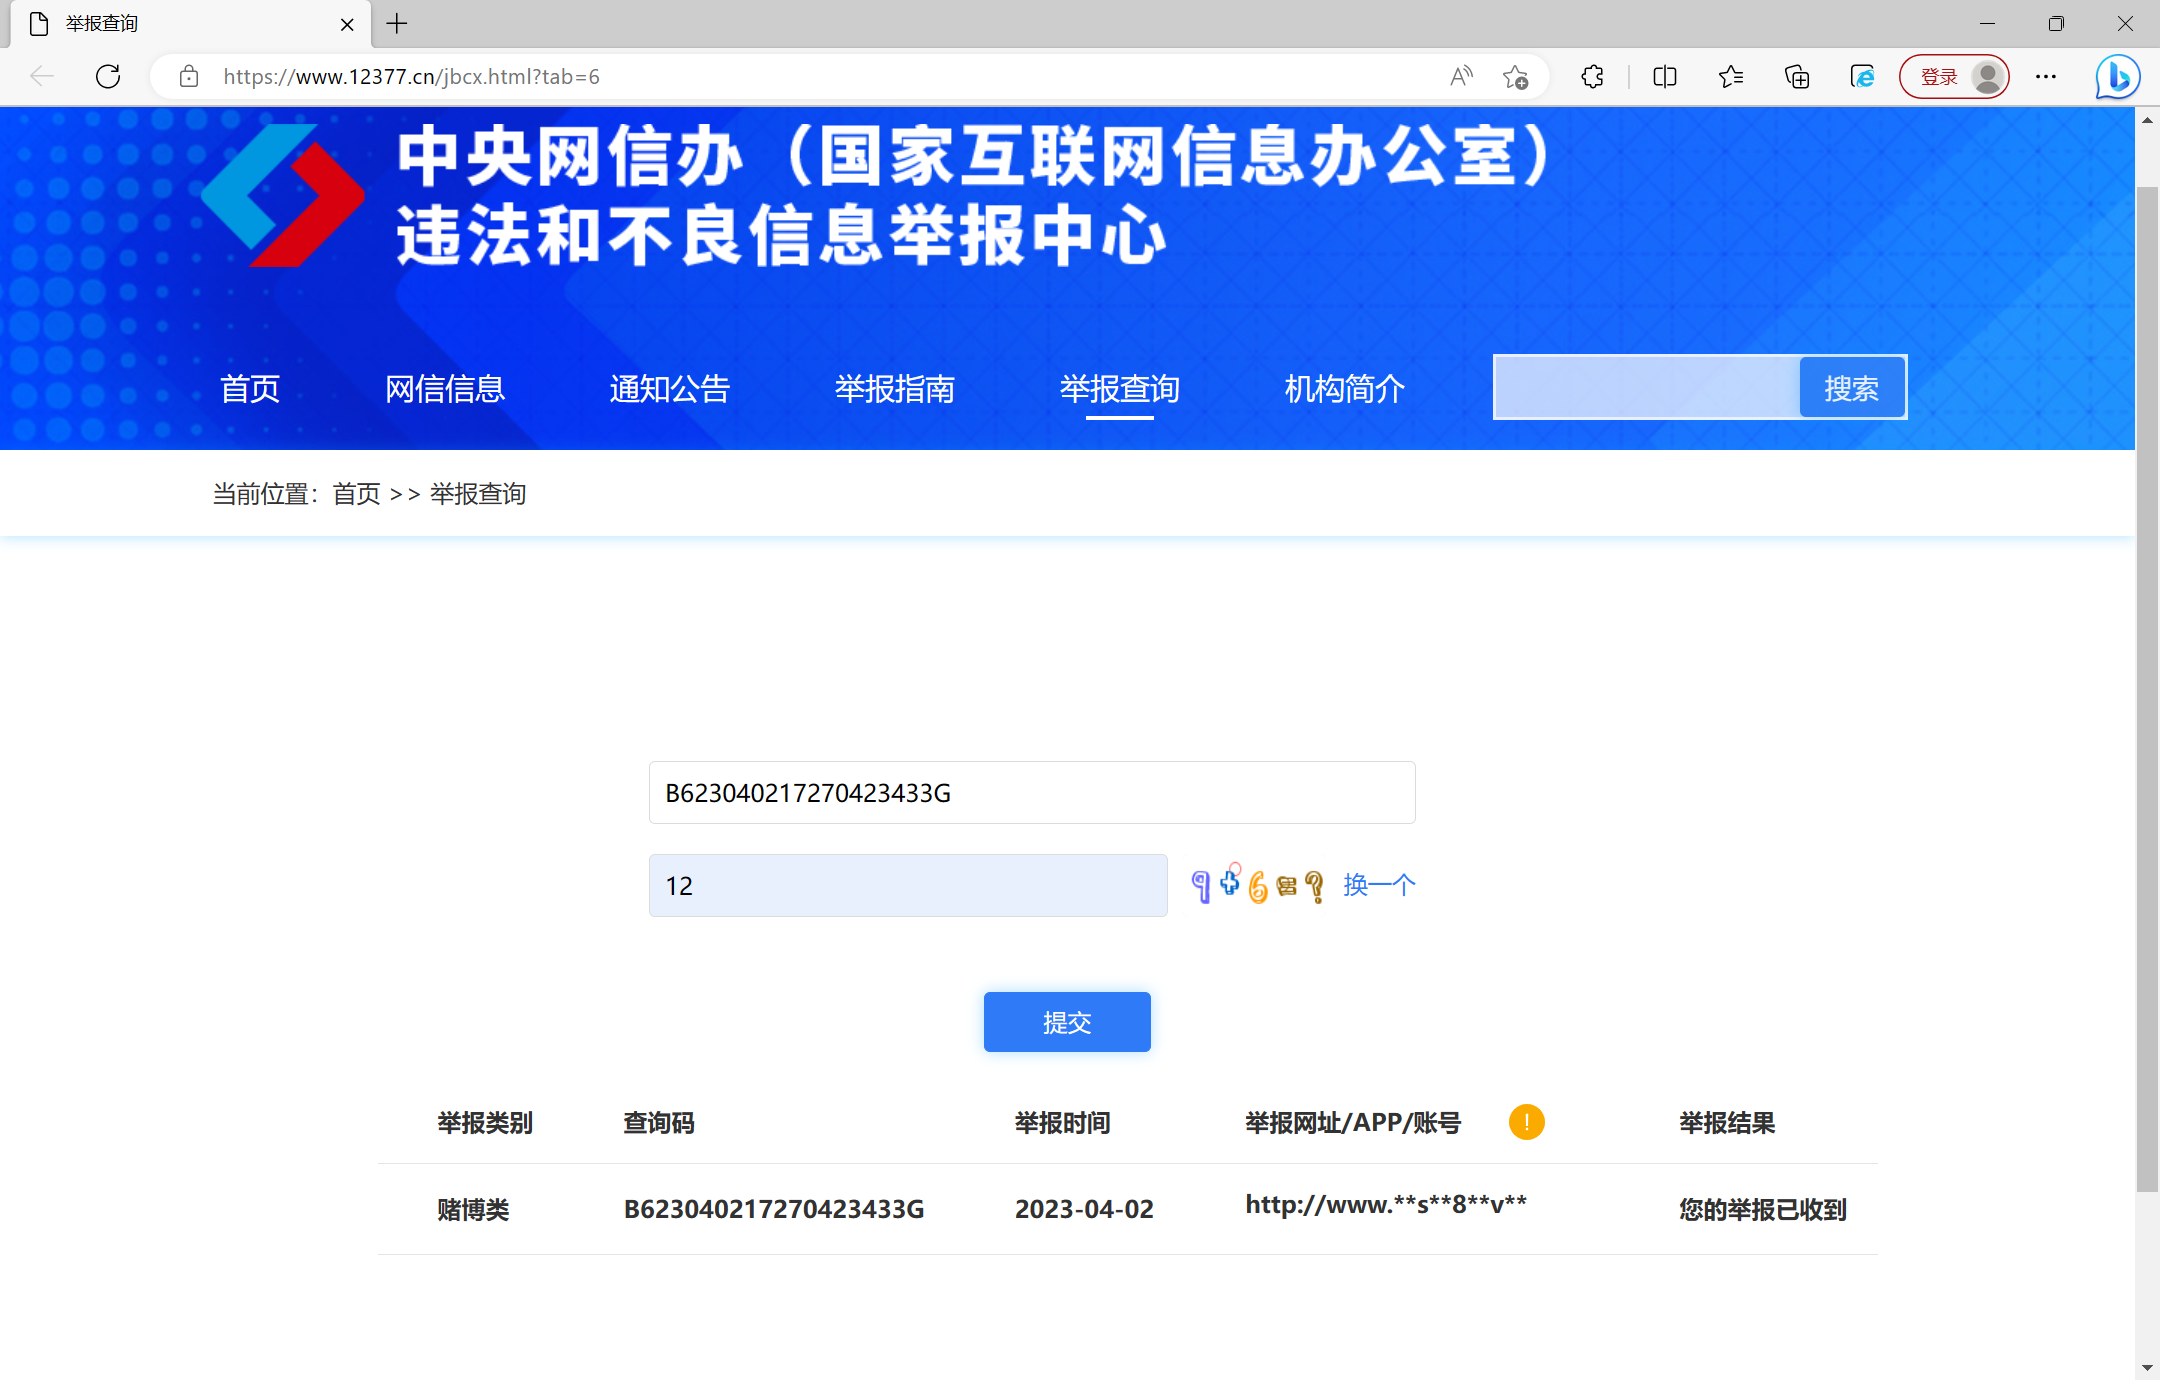This screenshot has height=1380, width=2160.
Task: Open site information via the lock icon
Action: tap(189, 76)
